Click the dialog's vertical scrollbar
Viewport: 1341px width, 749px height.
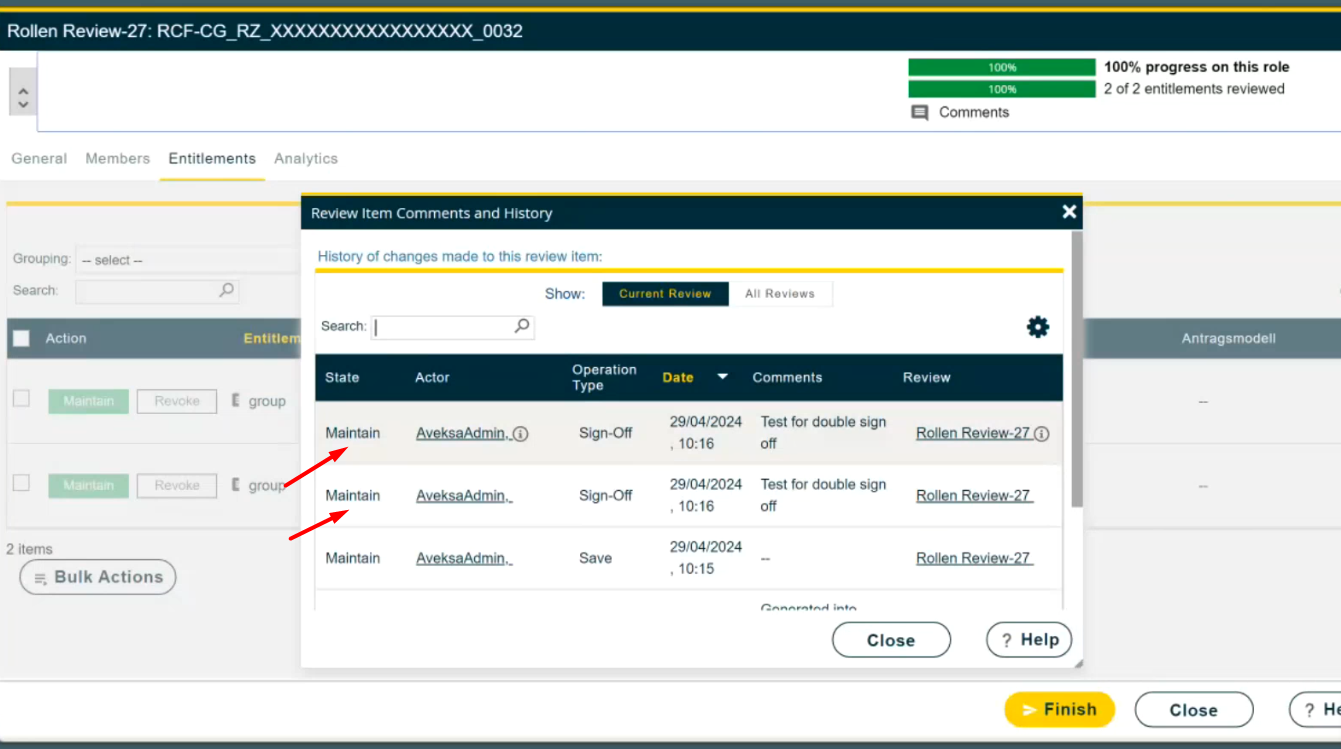1076,370
